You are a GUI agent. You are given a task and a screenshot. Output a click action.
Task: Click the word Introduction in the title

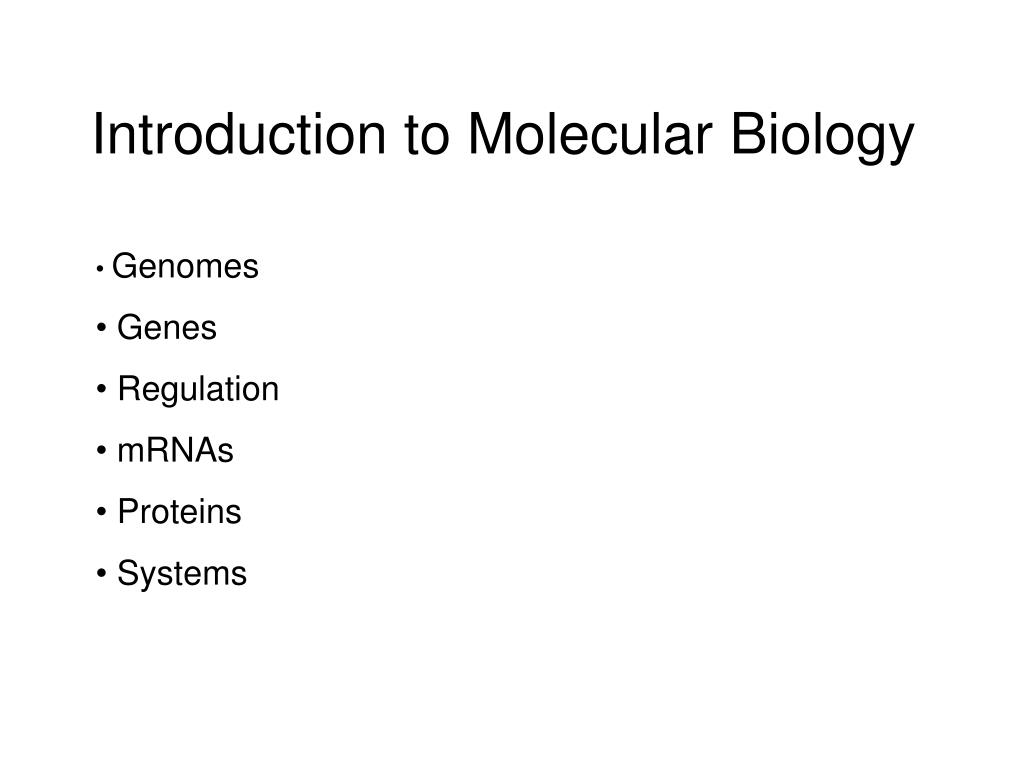[x=240, y=135]
